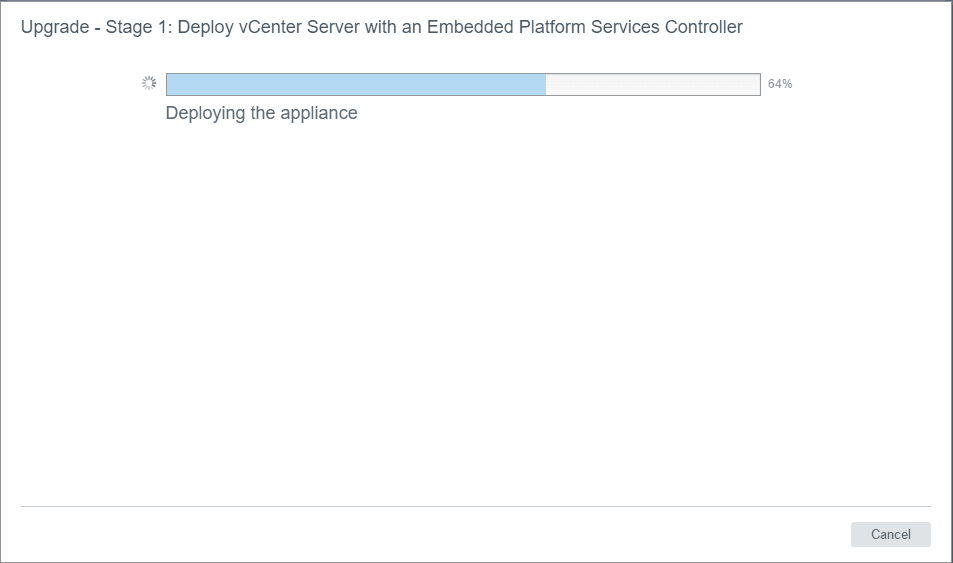The height and width of the screenshot is (563, 953).
Task: Click 'Stage 1' in the dialog title
Action: (136, 27)
